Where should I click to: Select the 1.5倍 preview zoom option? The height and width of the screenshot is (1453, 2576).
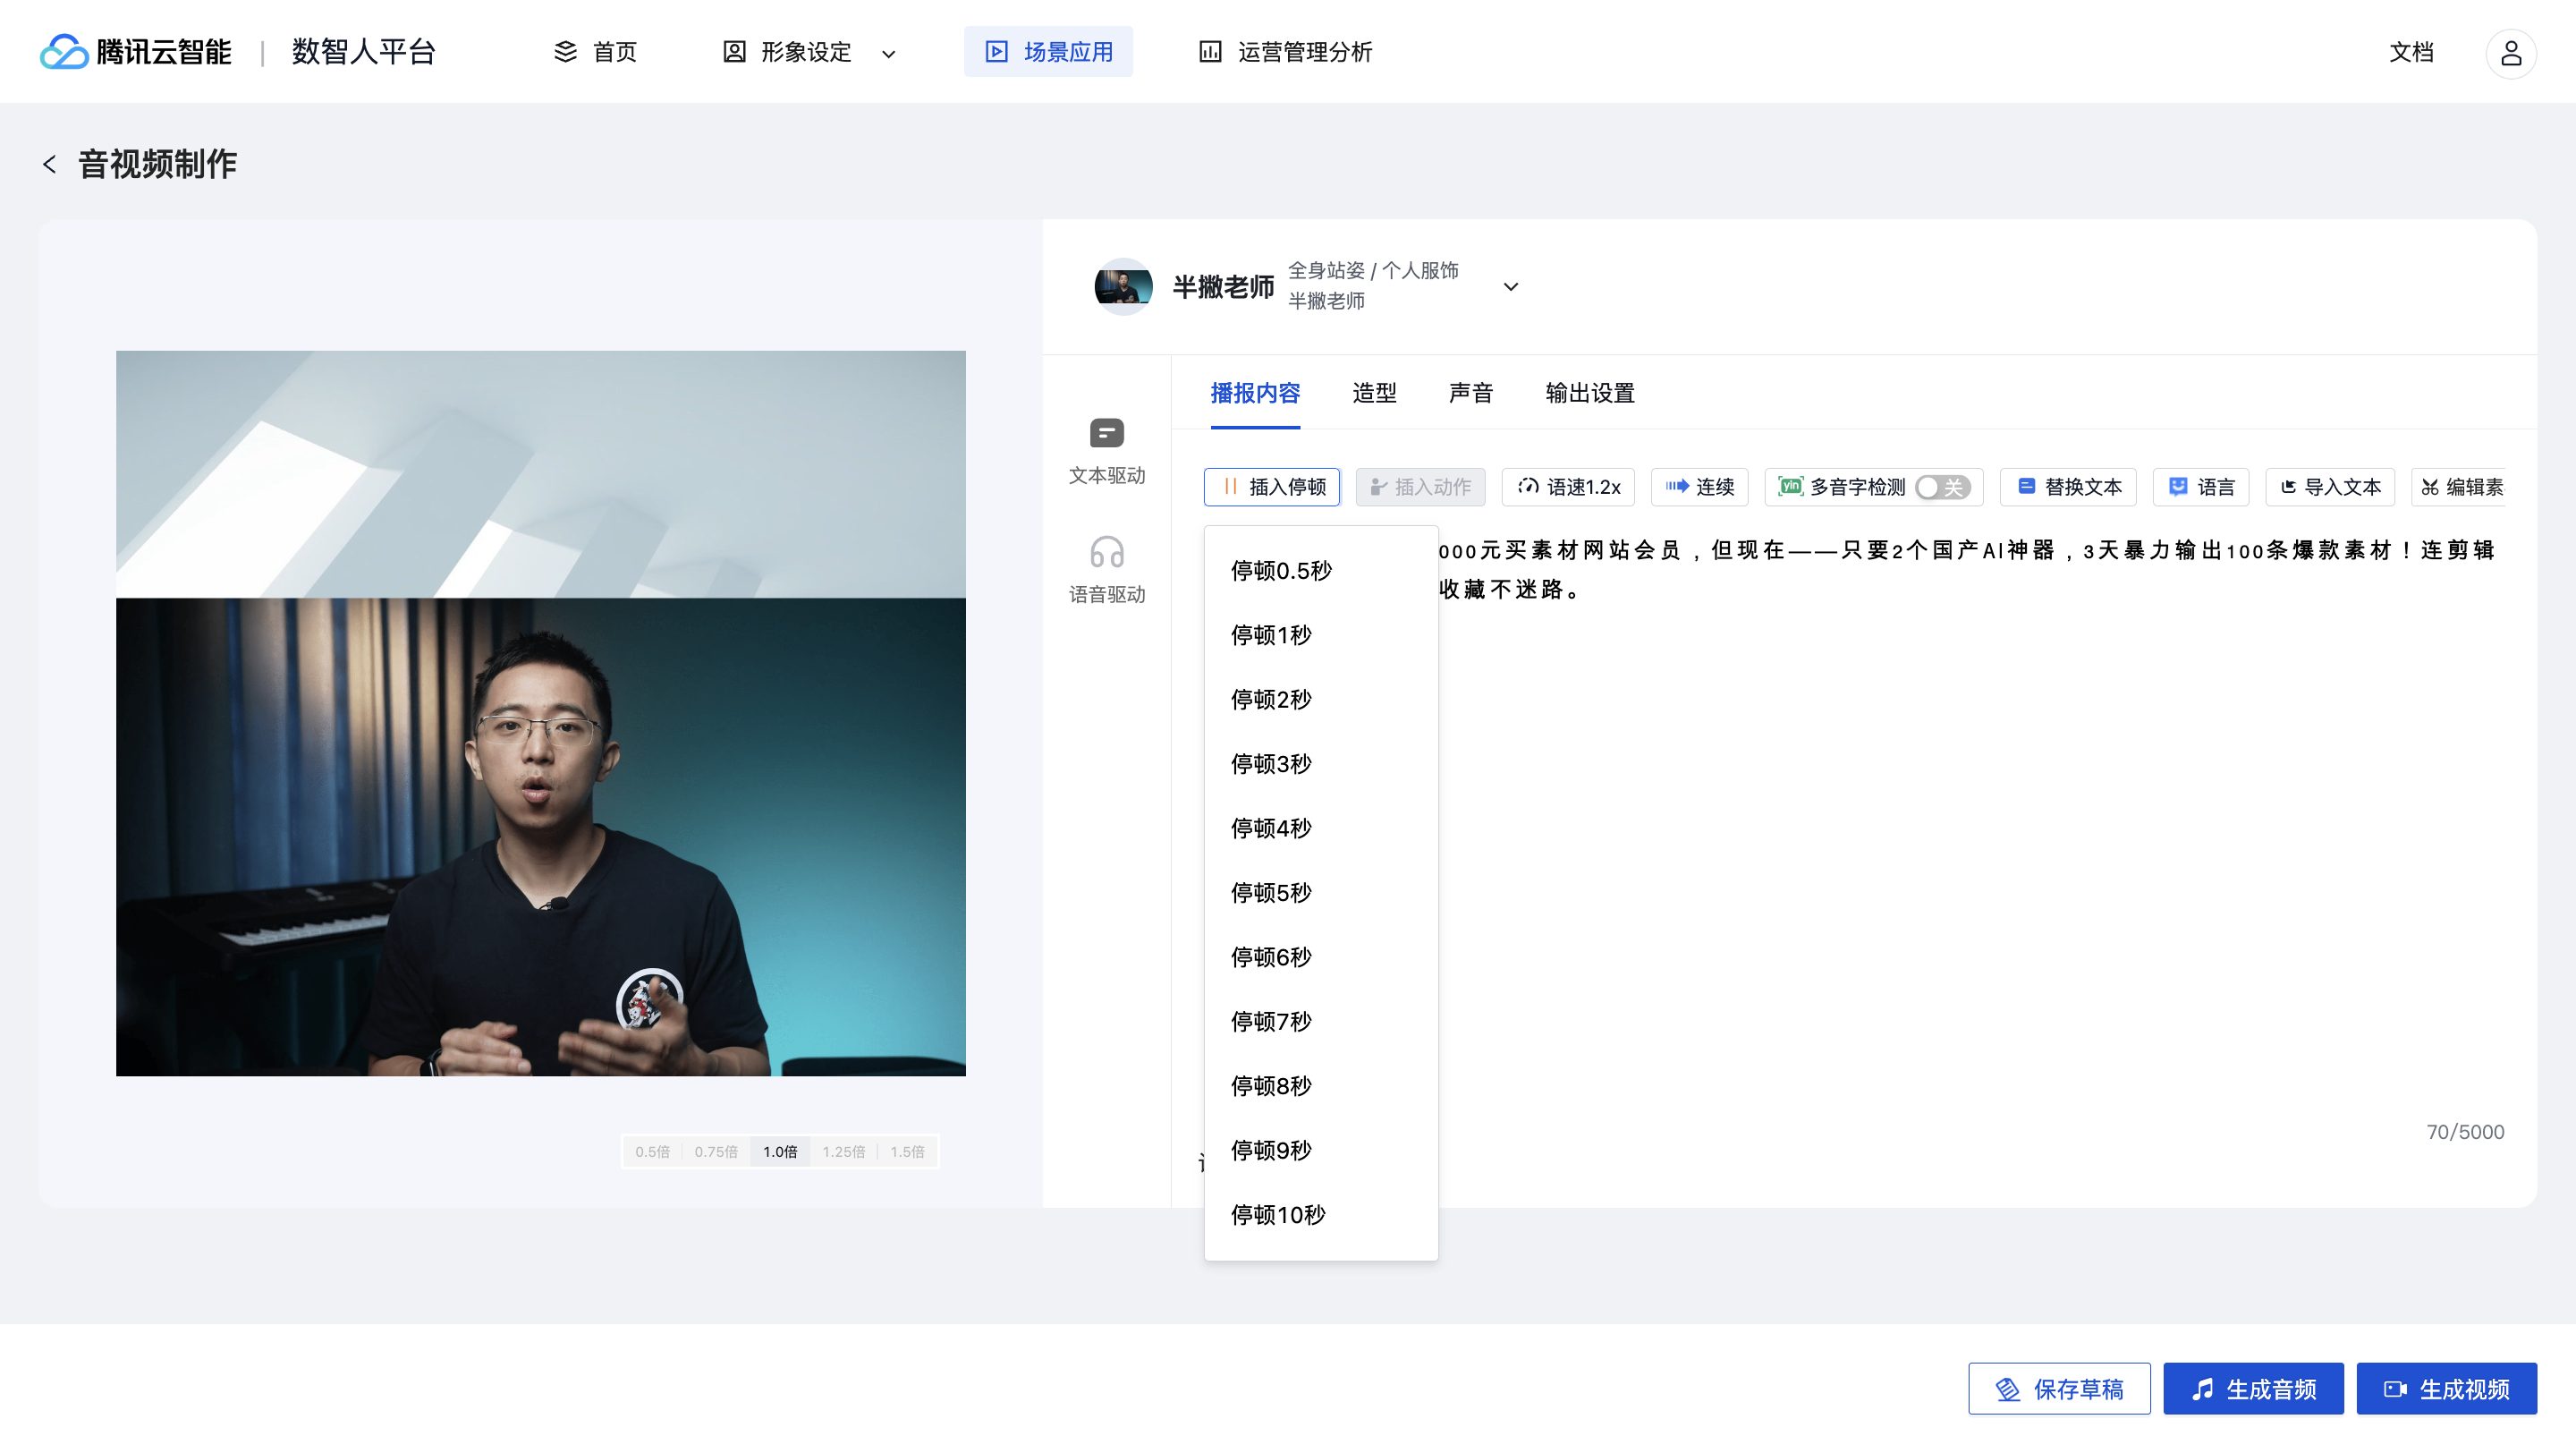point(907,1152)
